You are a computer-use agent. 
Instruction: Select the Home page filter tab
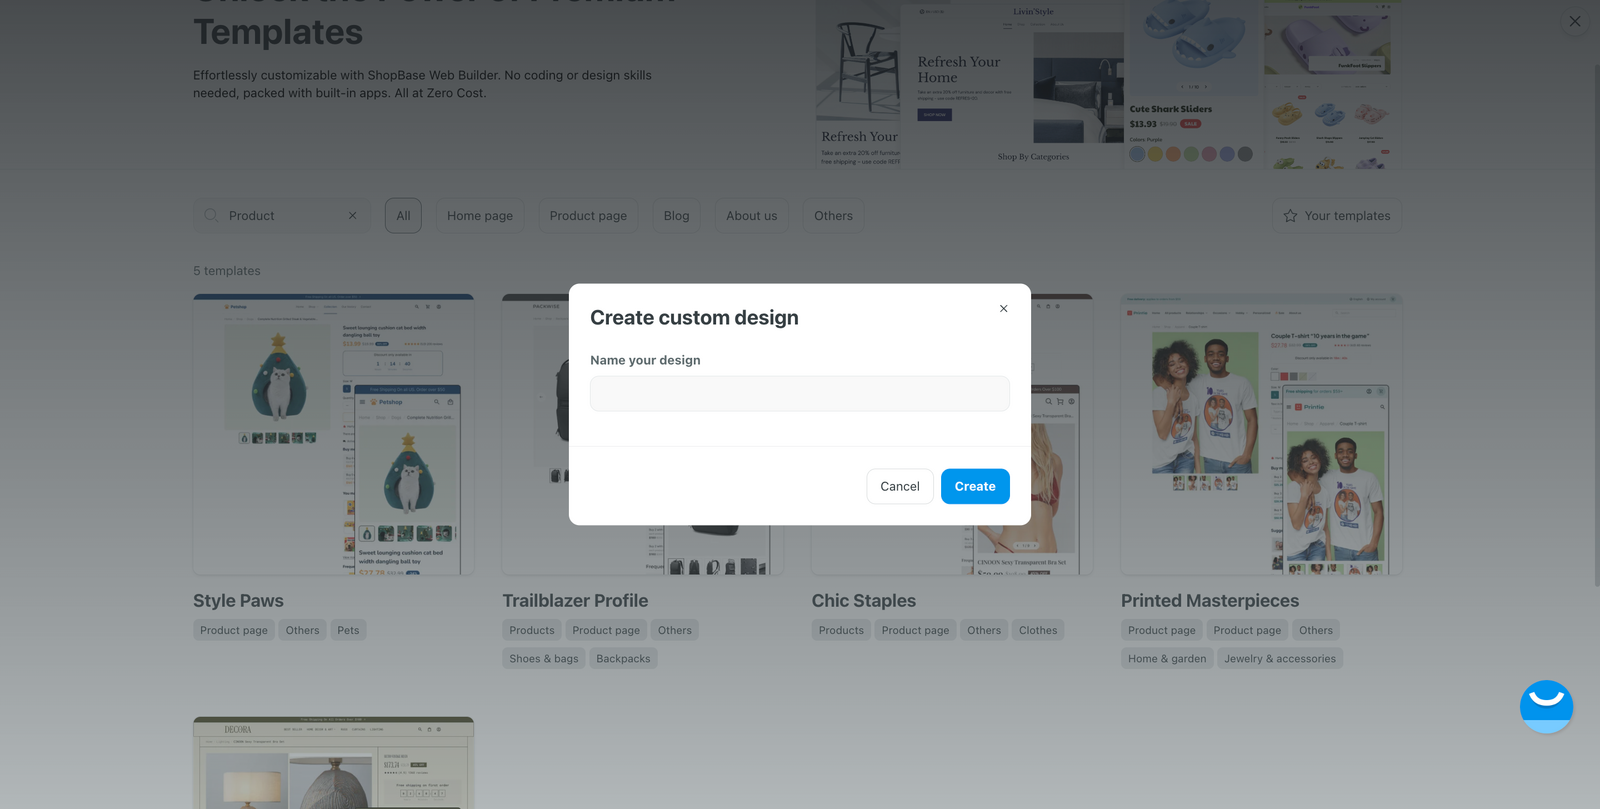coord(480,216)
